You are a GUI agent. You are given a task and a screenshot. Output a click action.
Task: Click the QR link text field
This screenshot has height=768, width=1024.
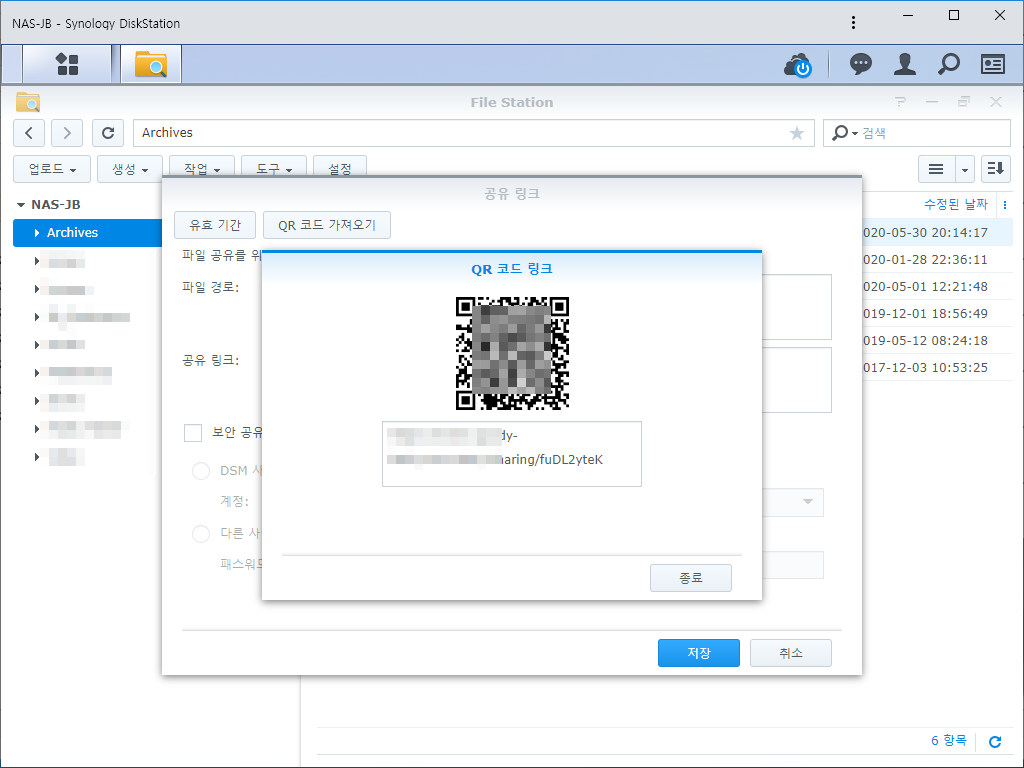point(512,454)
